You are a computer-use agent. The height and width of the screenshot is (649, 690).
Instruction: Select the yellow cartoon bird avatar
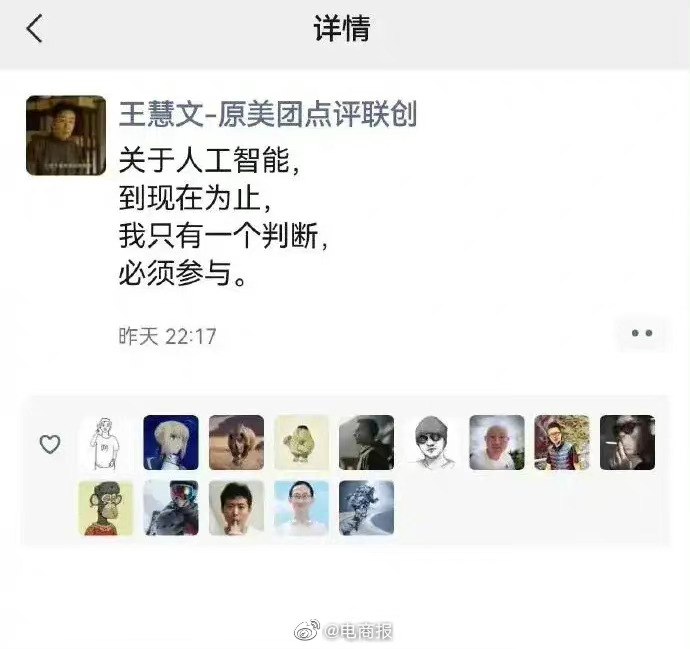(301, 443)
